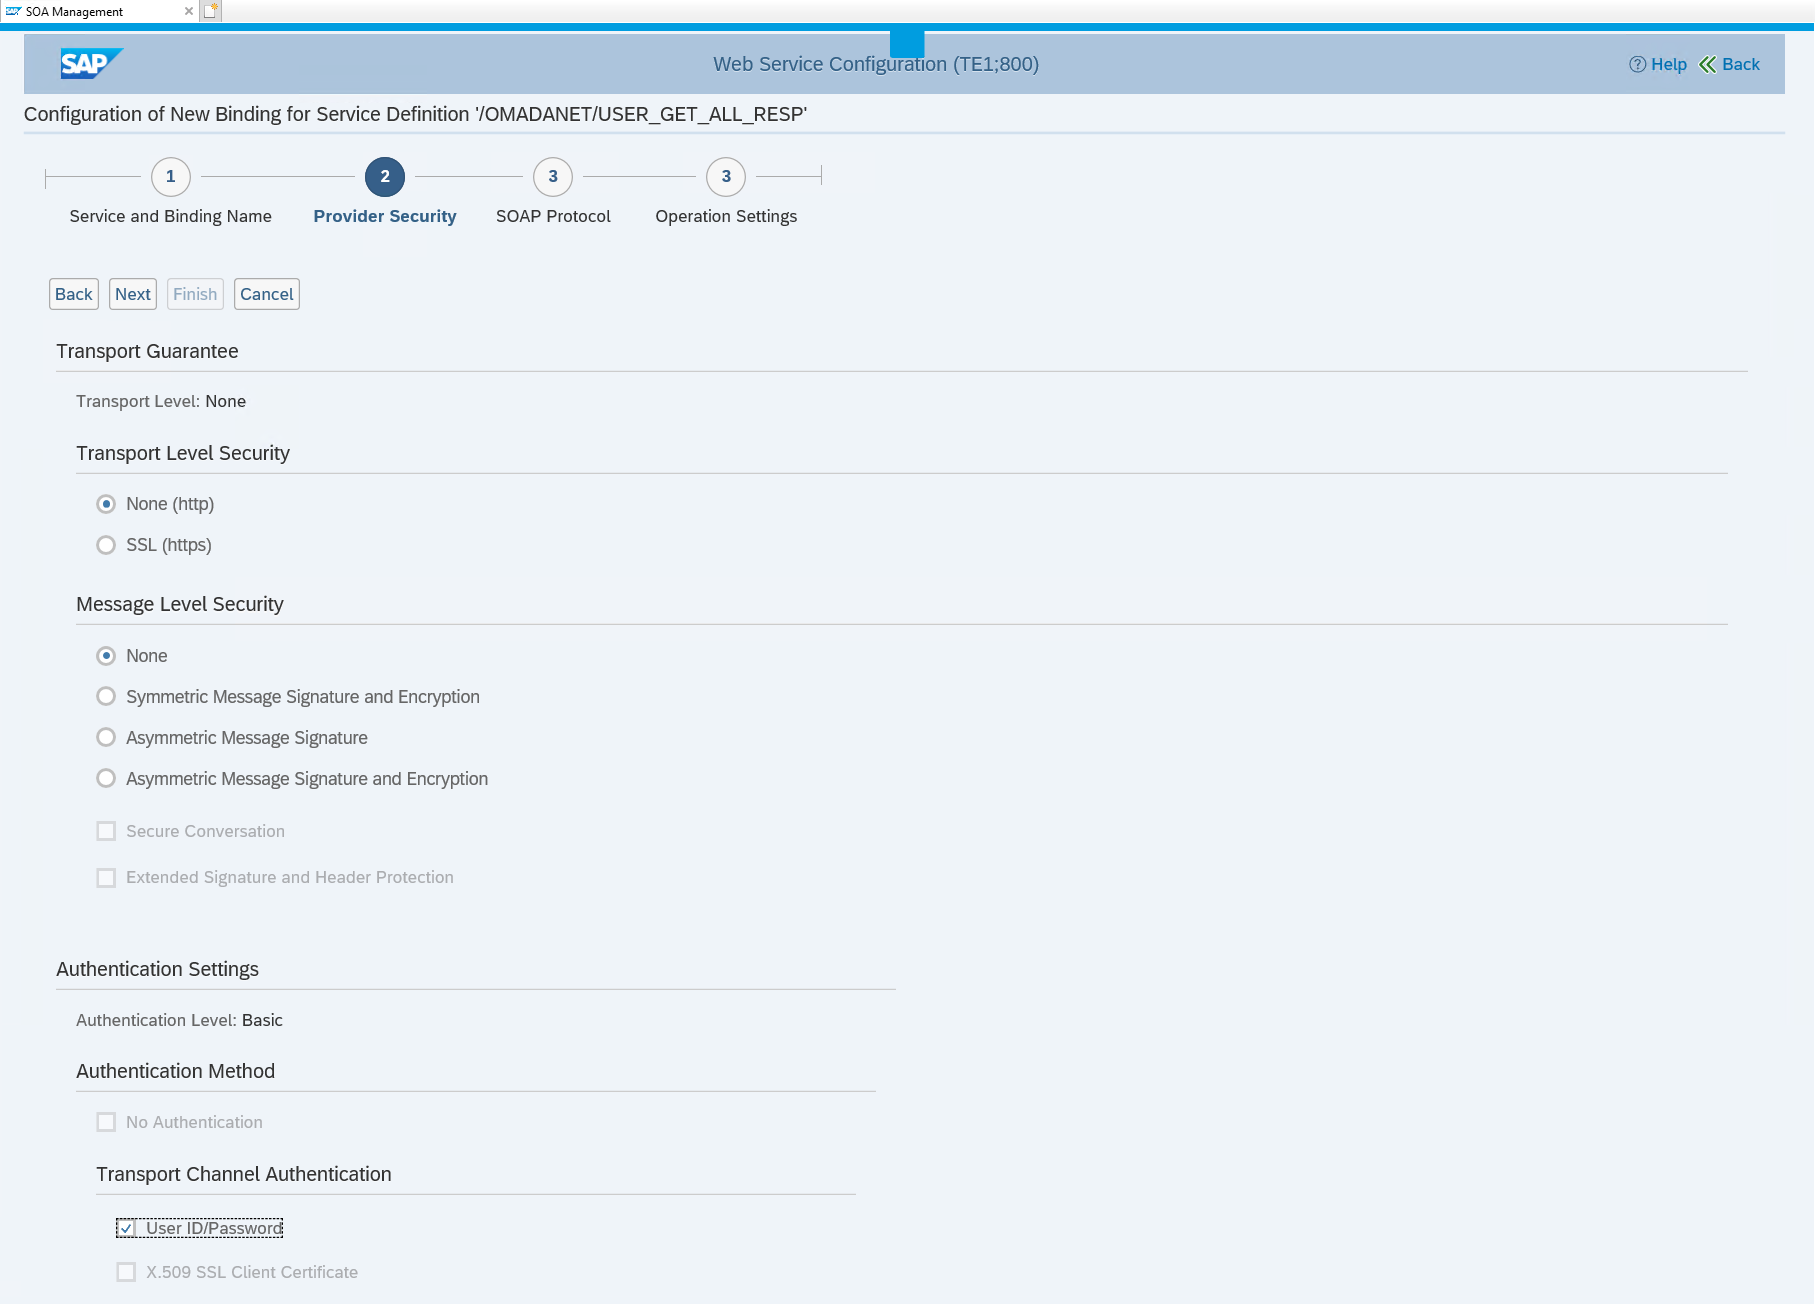Toggle the No Authentication checkbox
The image size is (1815, 1304).
pos(106,1122)
